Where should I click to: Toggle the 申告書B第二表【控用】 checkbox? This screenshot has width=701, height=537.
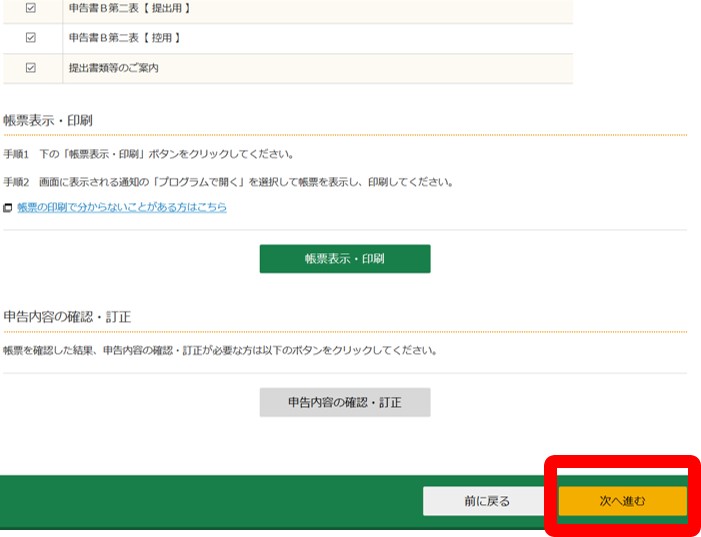(30, 38)
